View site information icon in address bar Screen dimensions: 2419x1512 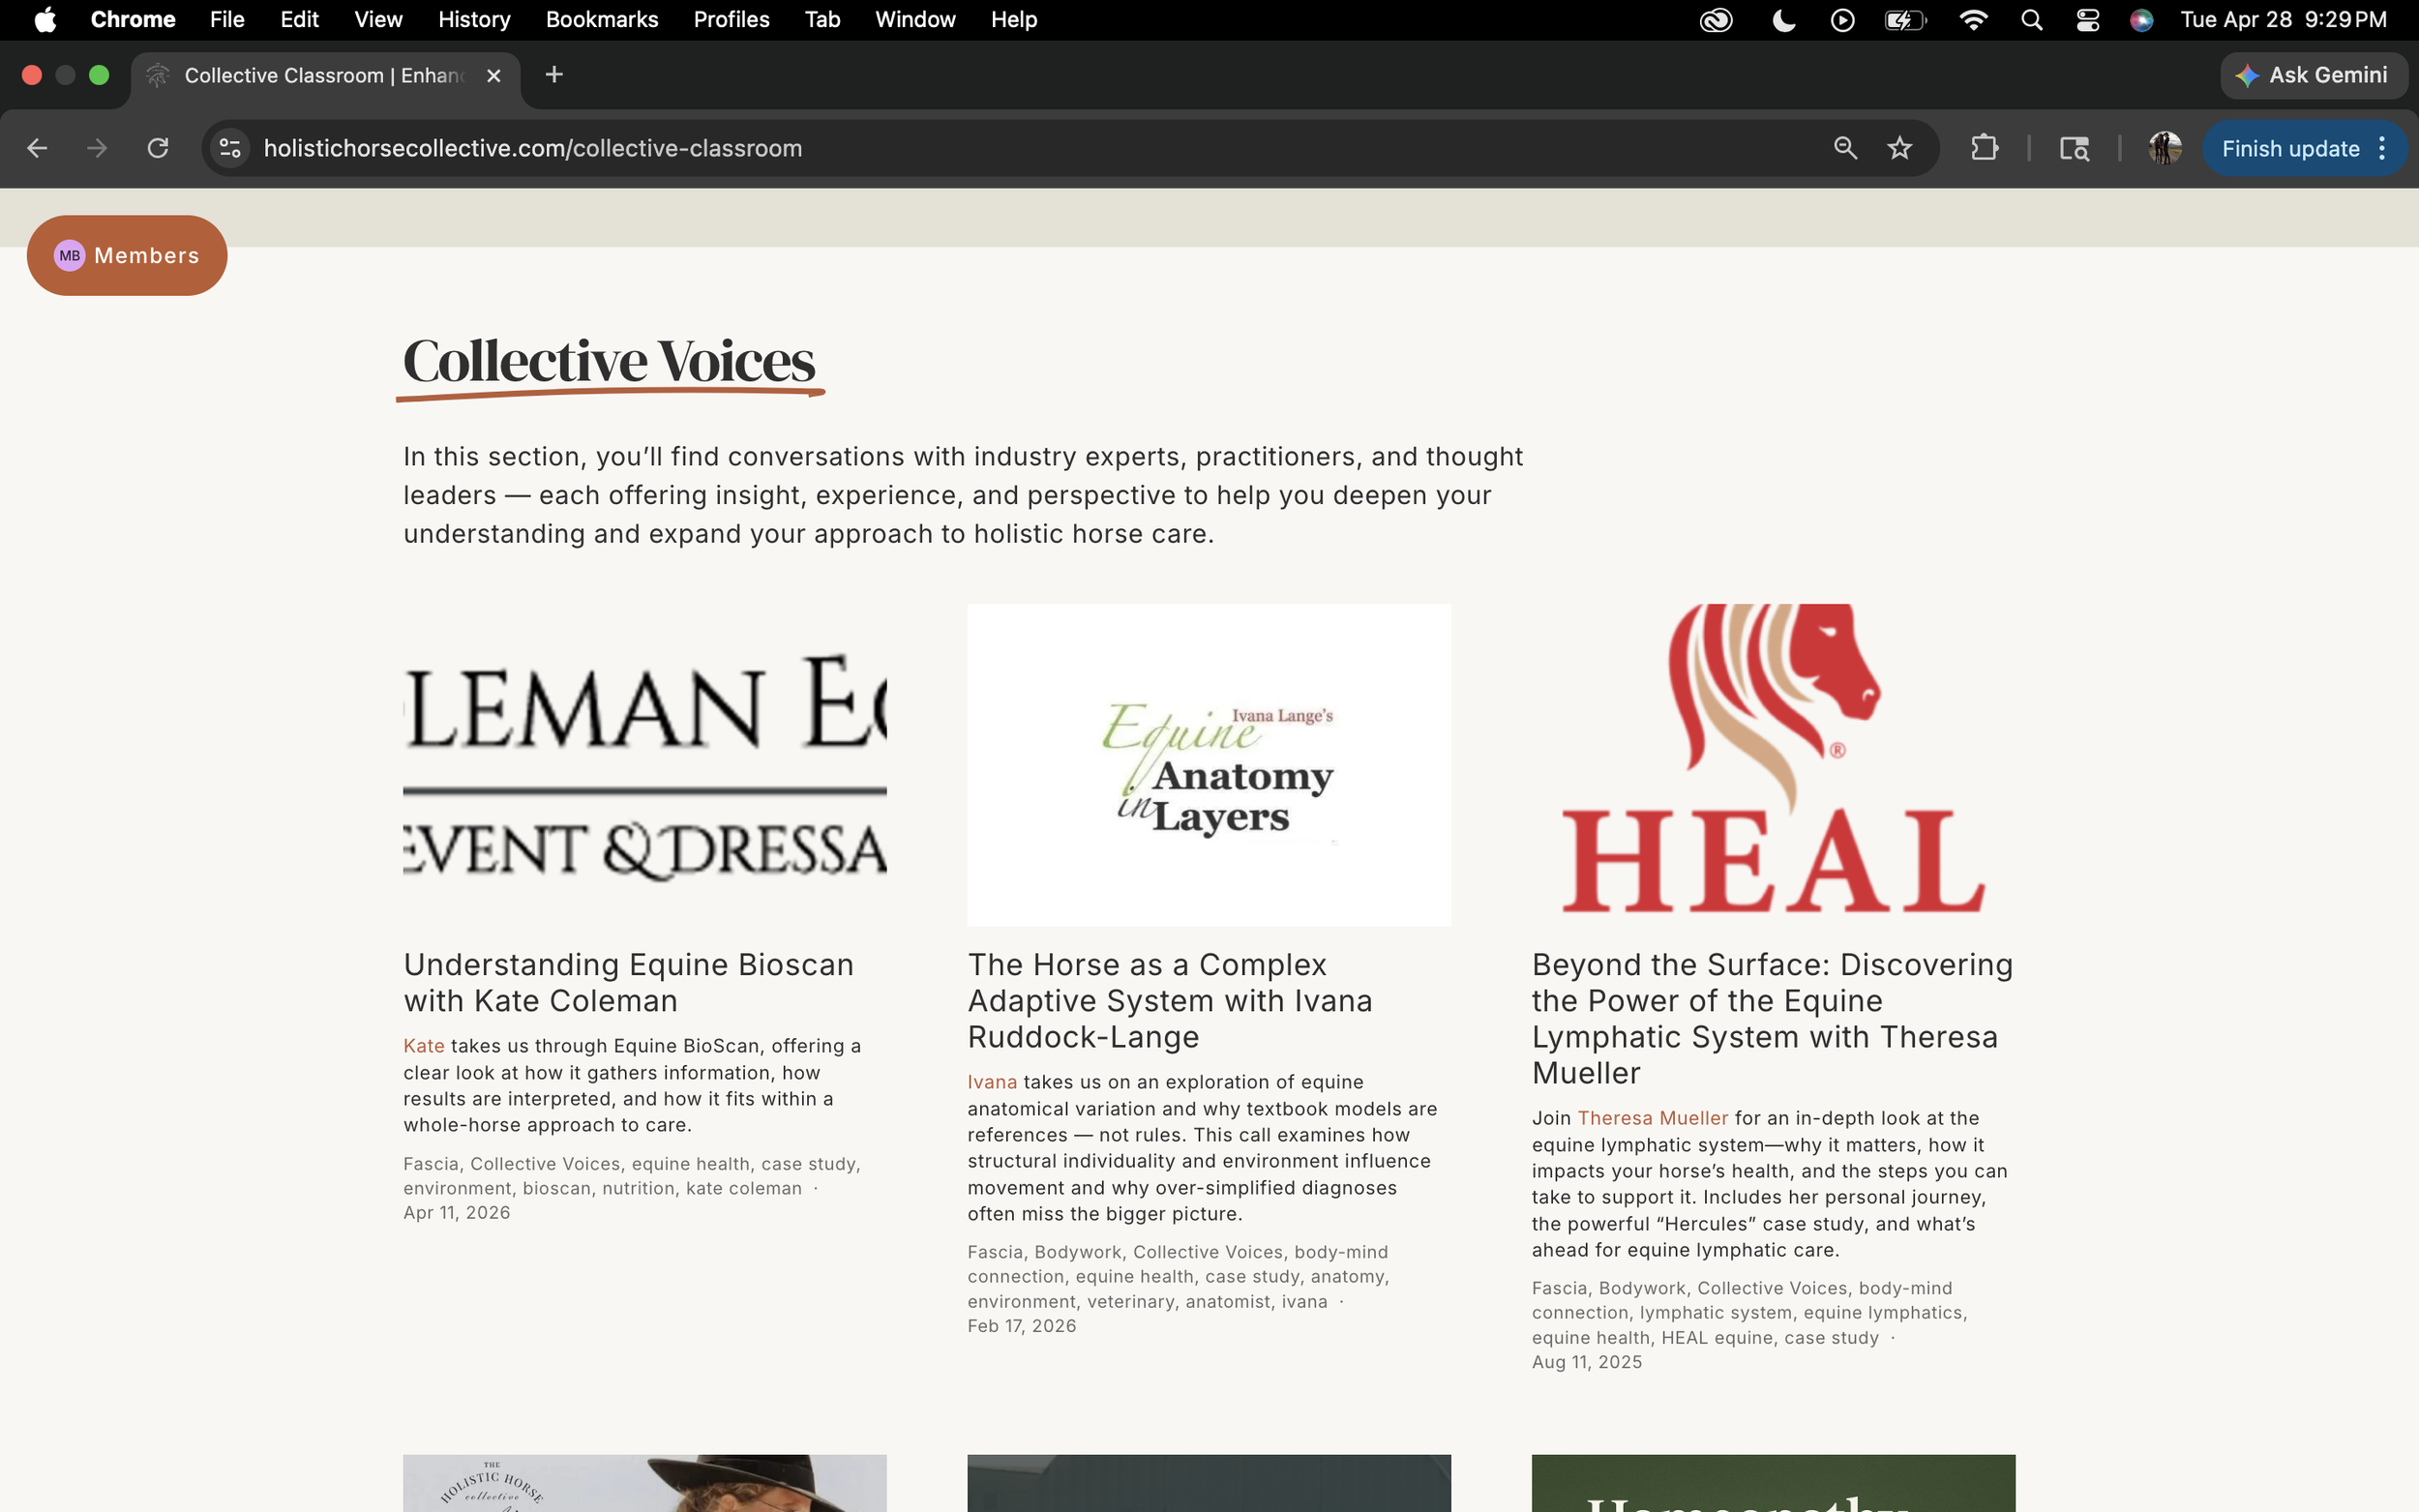[230, 148]
